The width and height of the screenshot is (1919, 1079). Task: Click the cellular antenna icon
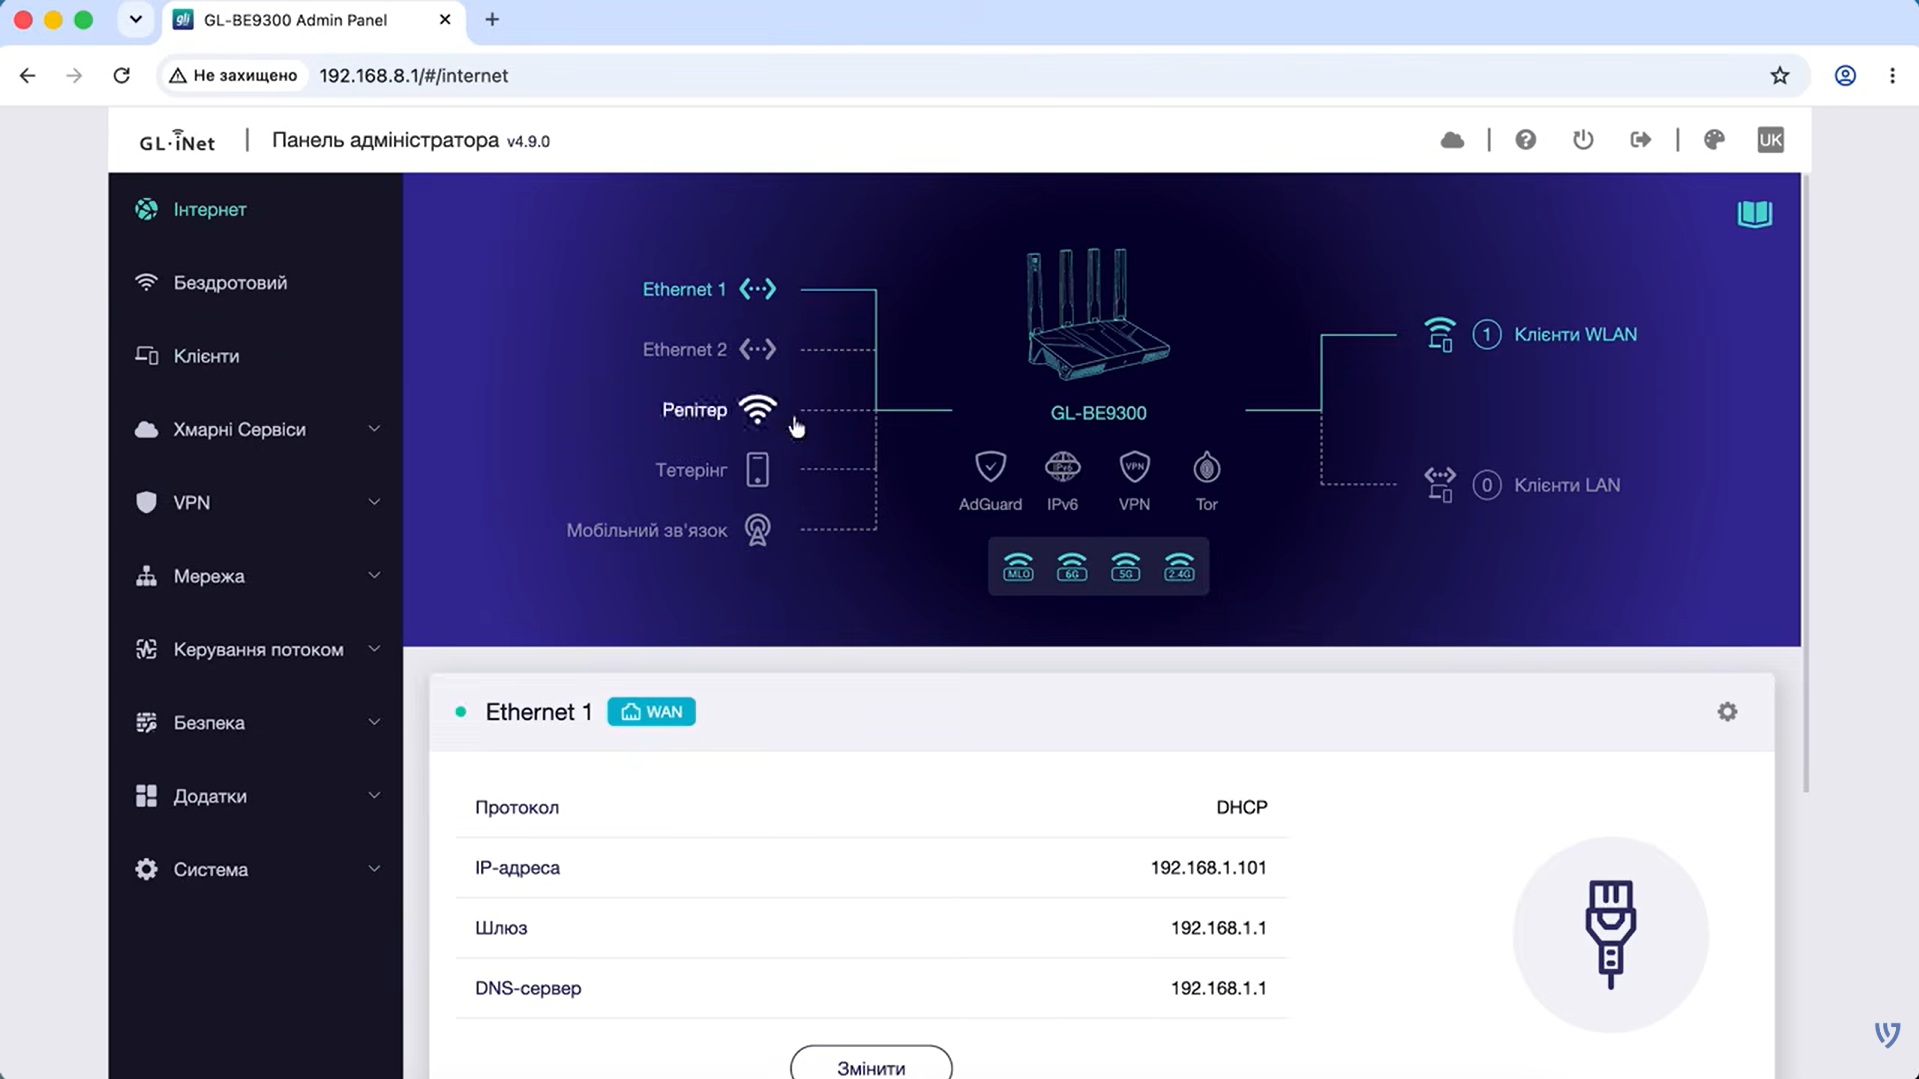pyautogui.click(x=757, y=530)
